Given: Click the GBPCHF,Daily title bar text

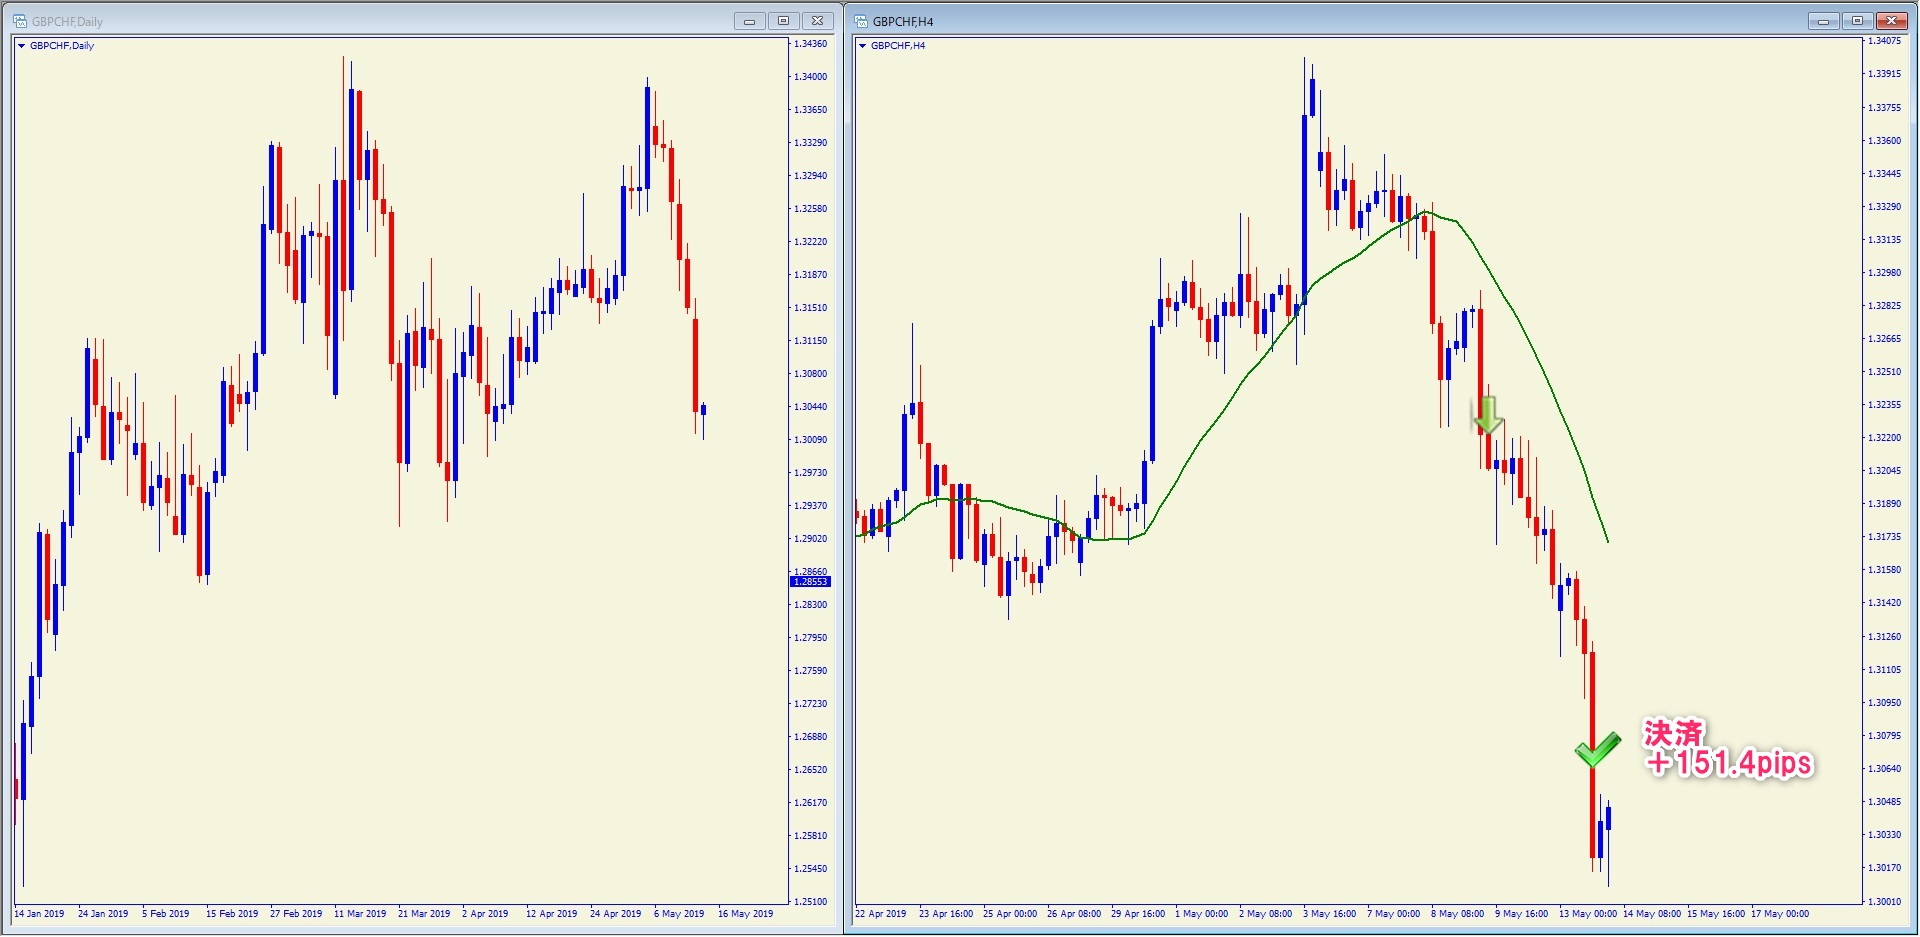Looking at the screenshot, I should pyautogui.click(x=67, y=22).
